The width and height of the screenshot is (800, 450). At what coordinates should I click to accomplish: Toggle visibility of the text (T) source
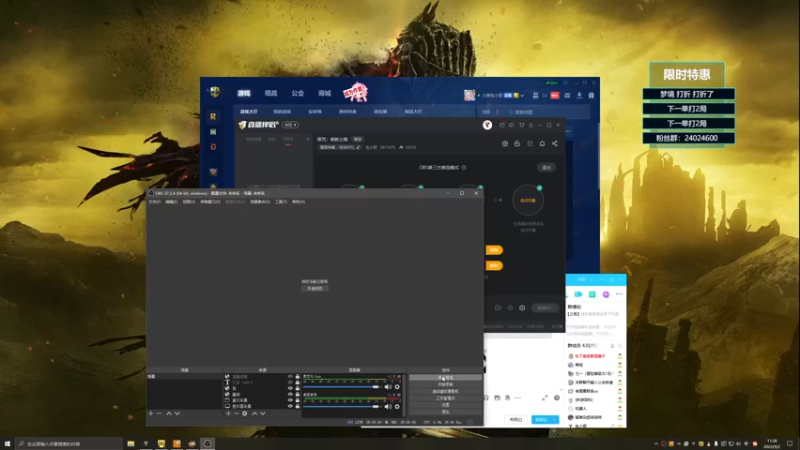click(290, 383)
